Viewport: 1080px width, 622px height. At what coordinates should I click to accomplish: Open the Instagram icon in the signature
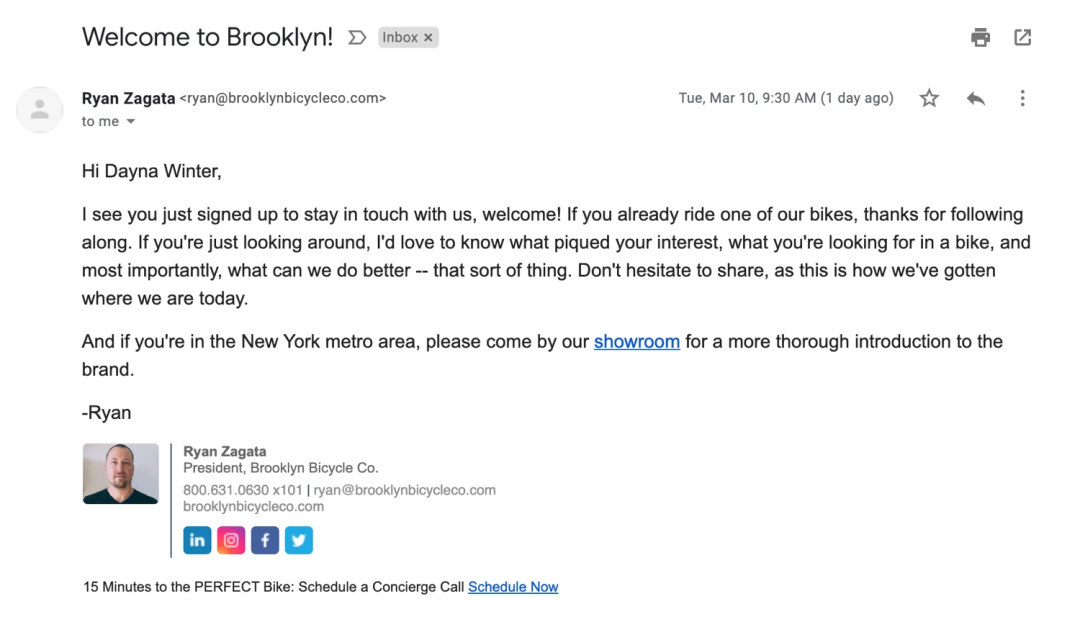tap(231, 540)
